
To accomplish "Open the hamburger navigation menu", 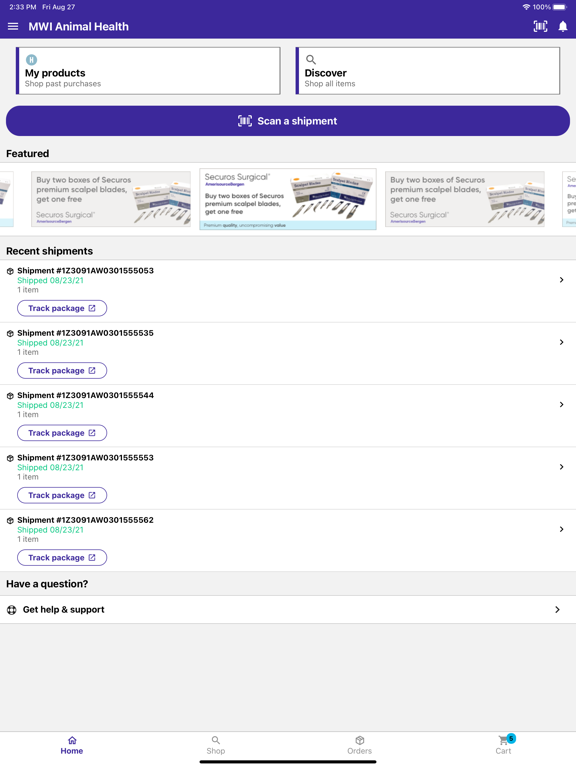I will pos(13,26).
